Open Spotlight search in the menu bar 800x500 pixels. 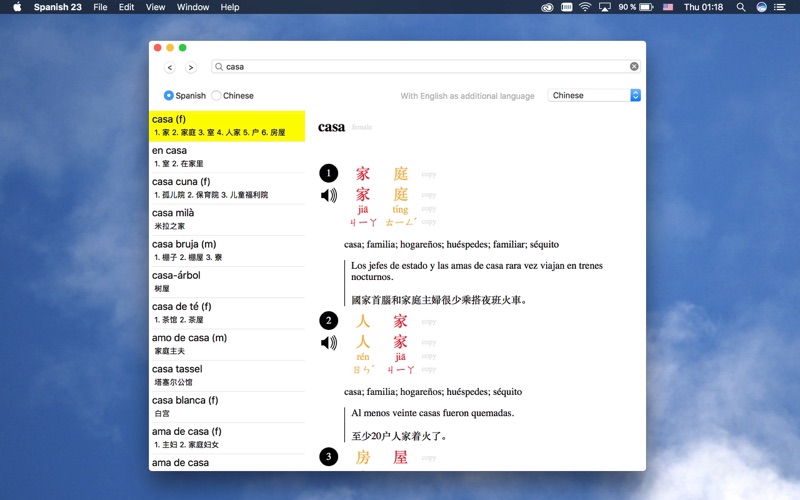point(741,7)
